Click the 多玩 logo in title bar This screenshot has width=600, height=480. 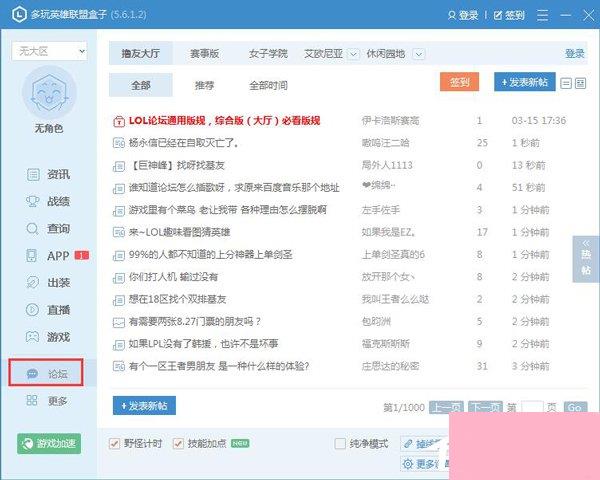click(x=19, y=15)
